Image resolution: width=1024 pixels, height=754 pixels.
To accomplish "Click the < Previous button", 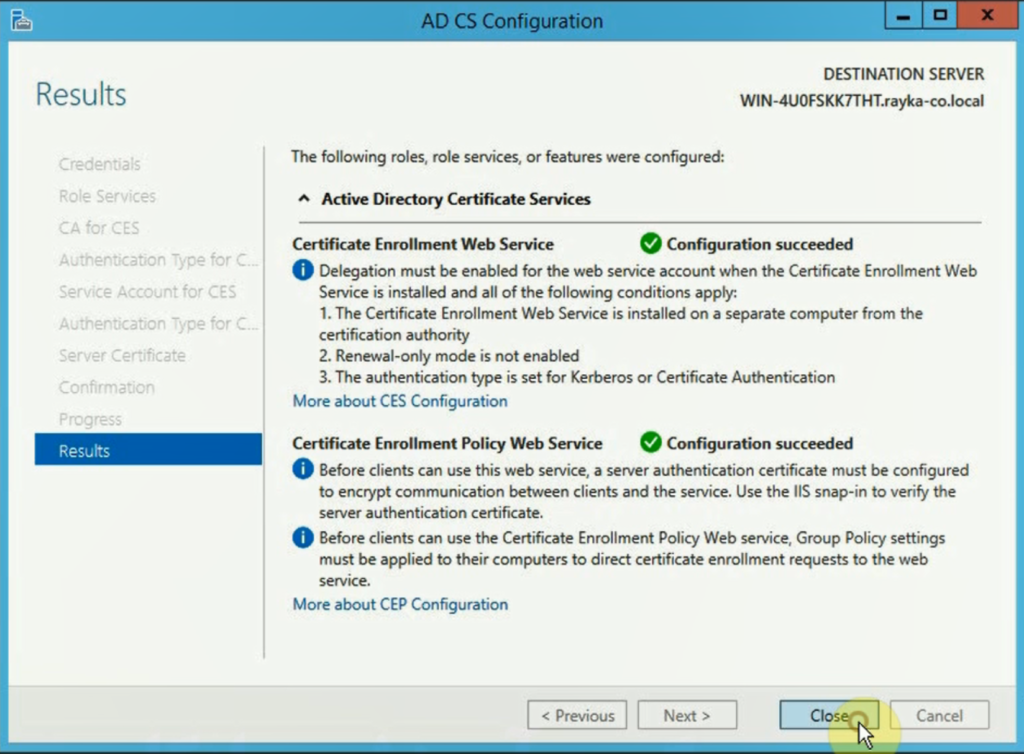I will pos(577,715).
